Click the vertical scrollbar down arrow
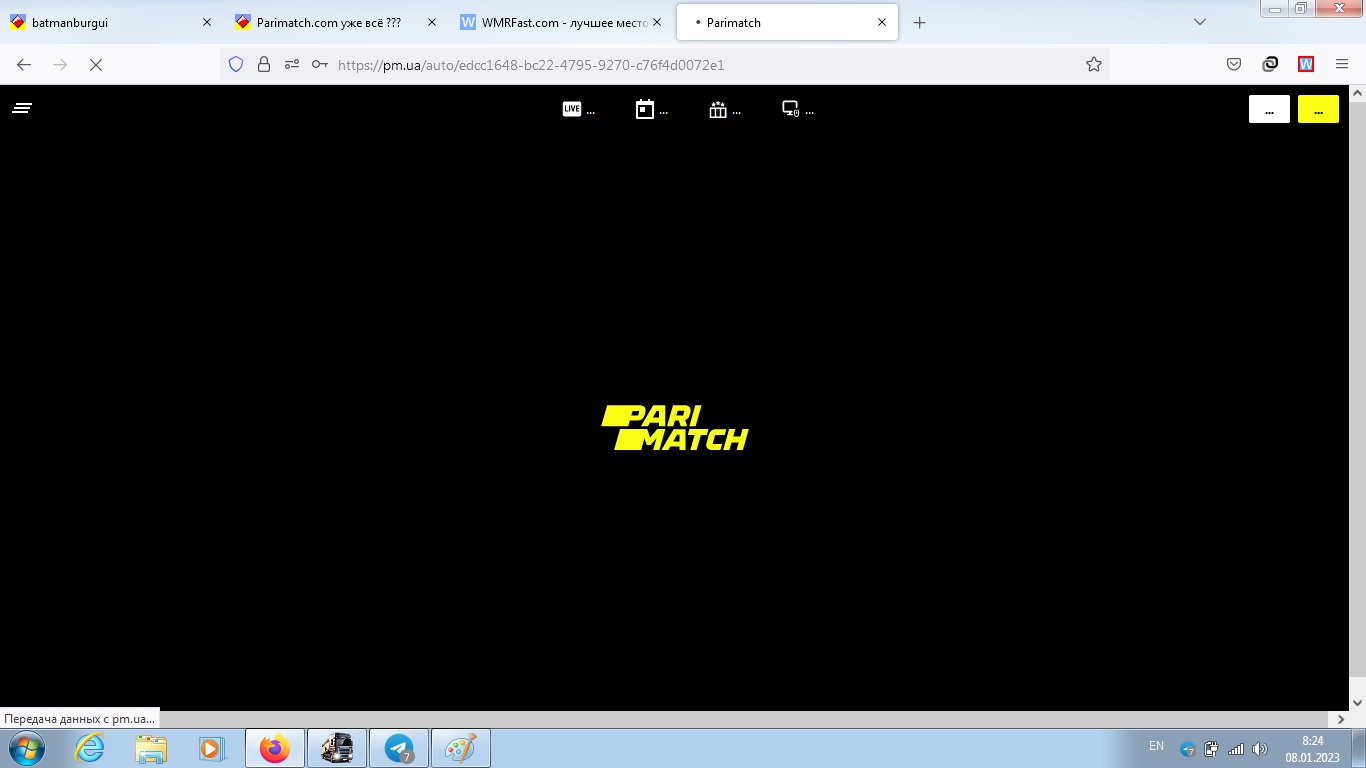 tap(1357, 703)
